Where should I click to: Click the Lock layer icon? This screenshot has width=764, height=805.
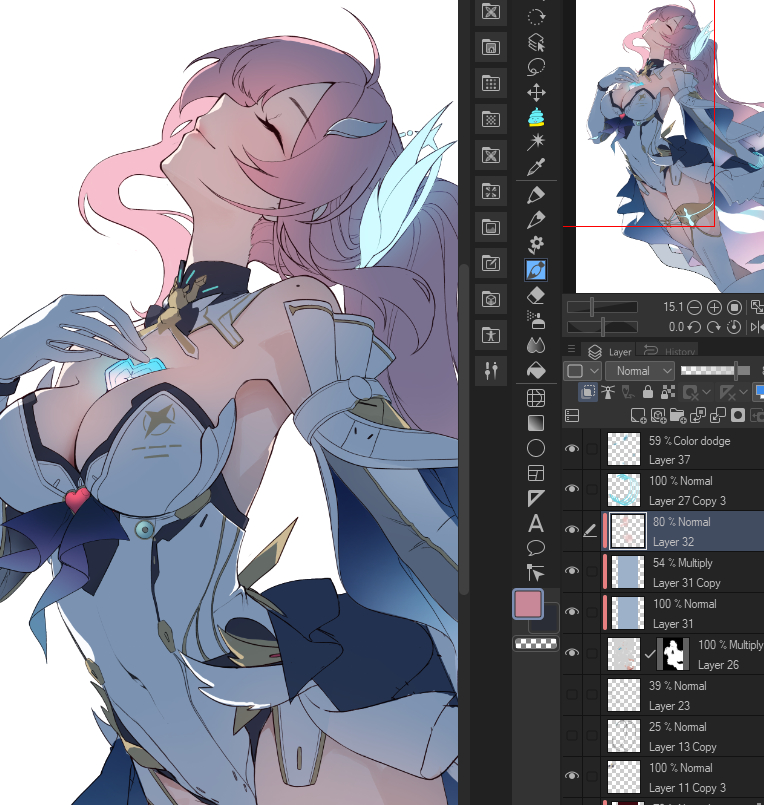[648, 393]
